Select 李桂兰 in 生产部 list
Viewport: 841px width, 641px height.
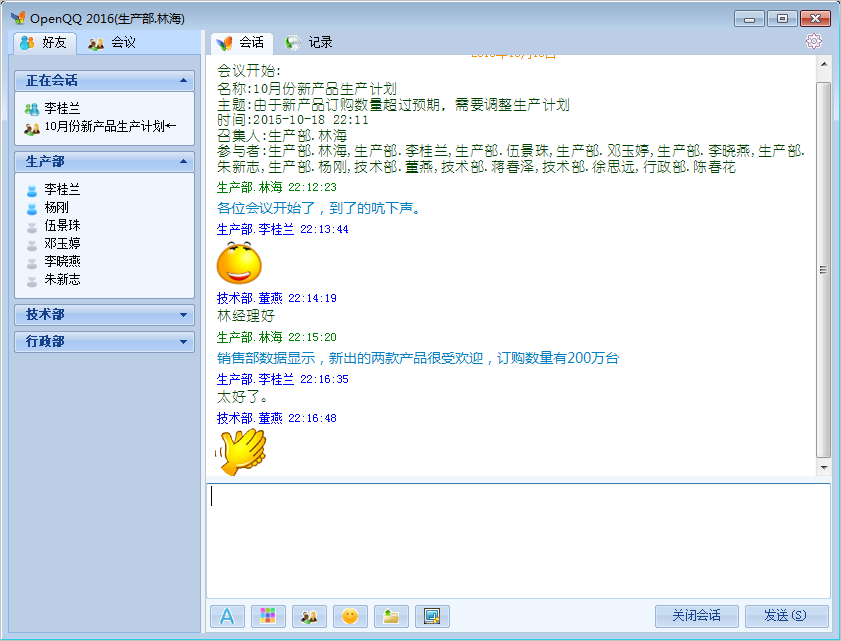click(62, 189)
